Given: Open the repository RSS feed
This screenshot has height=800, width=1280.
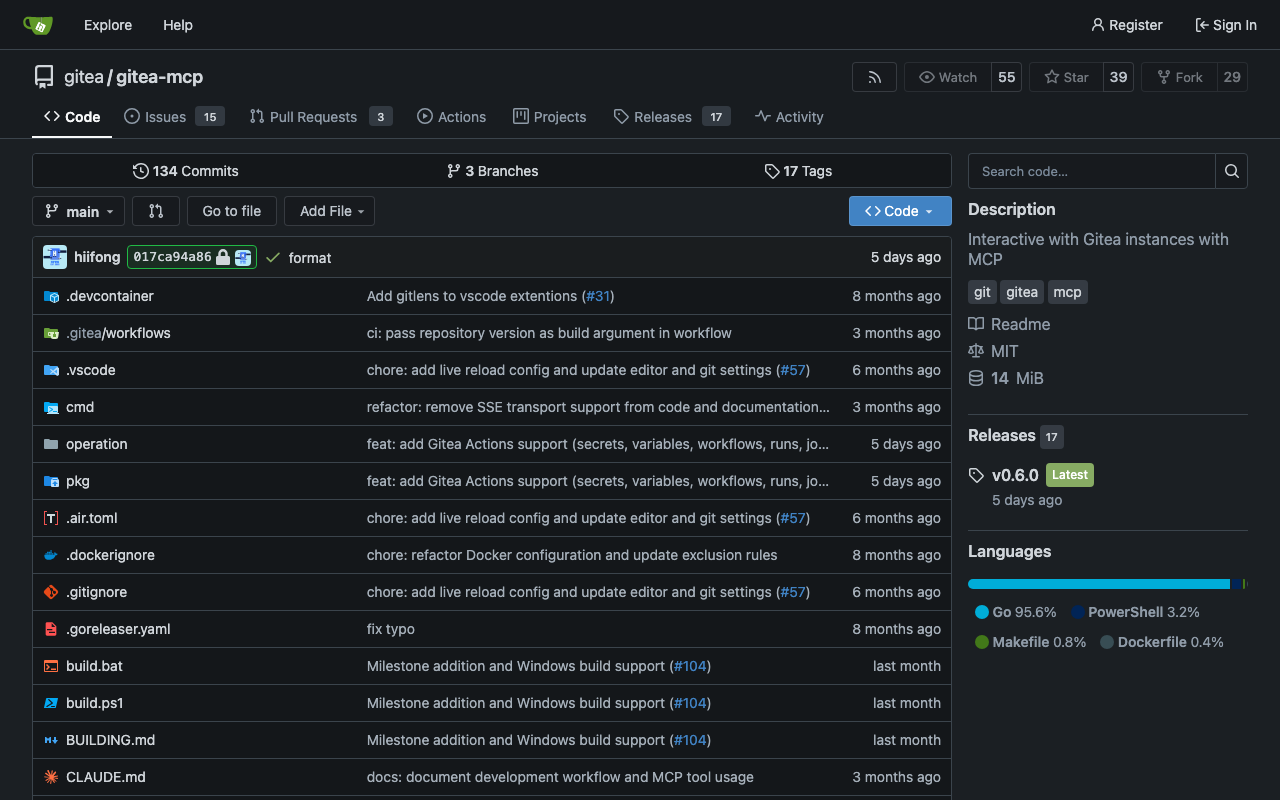Looking at the screenshot, I should pyautogui.click(x=874, y=77).
